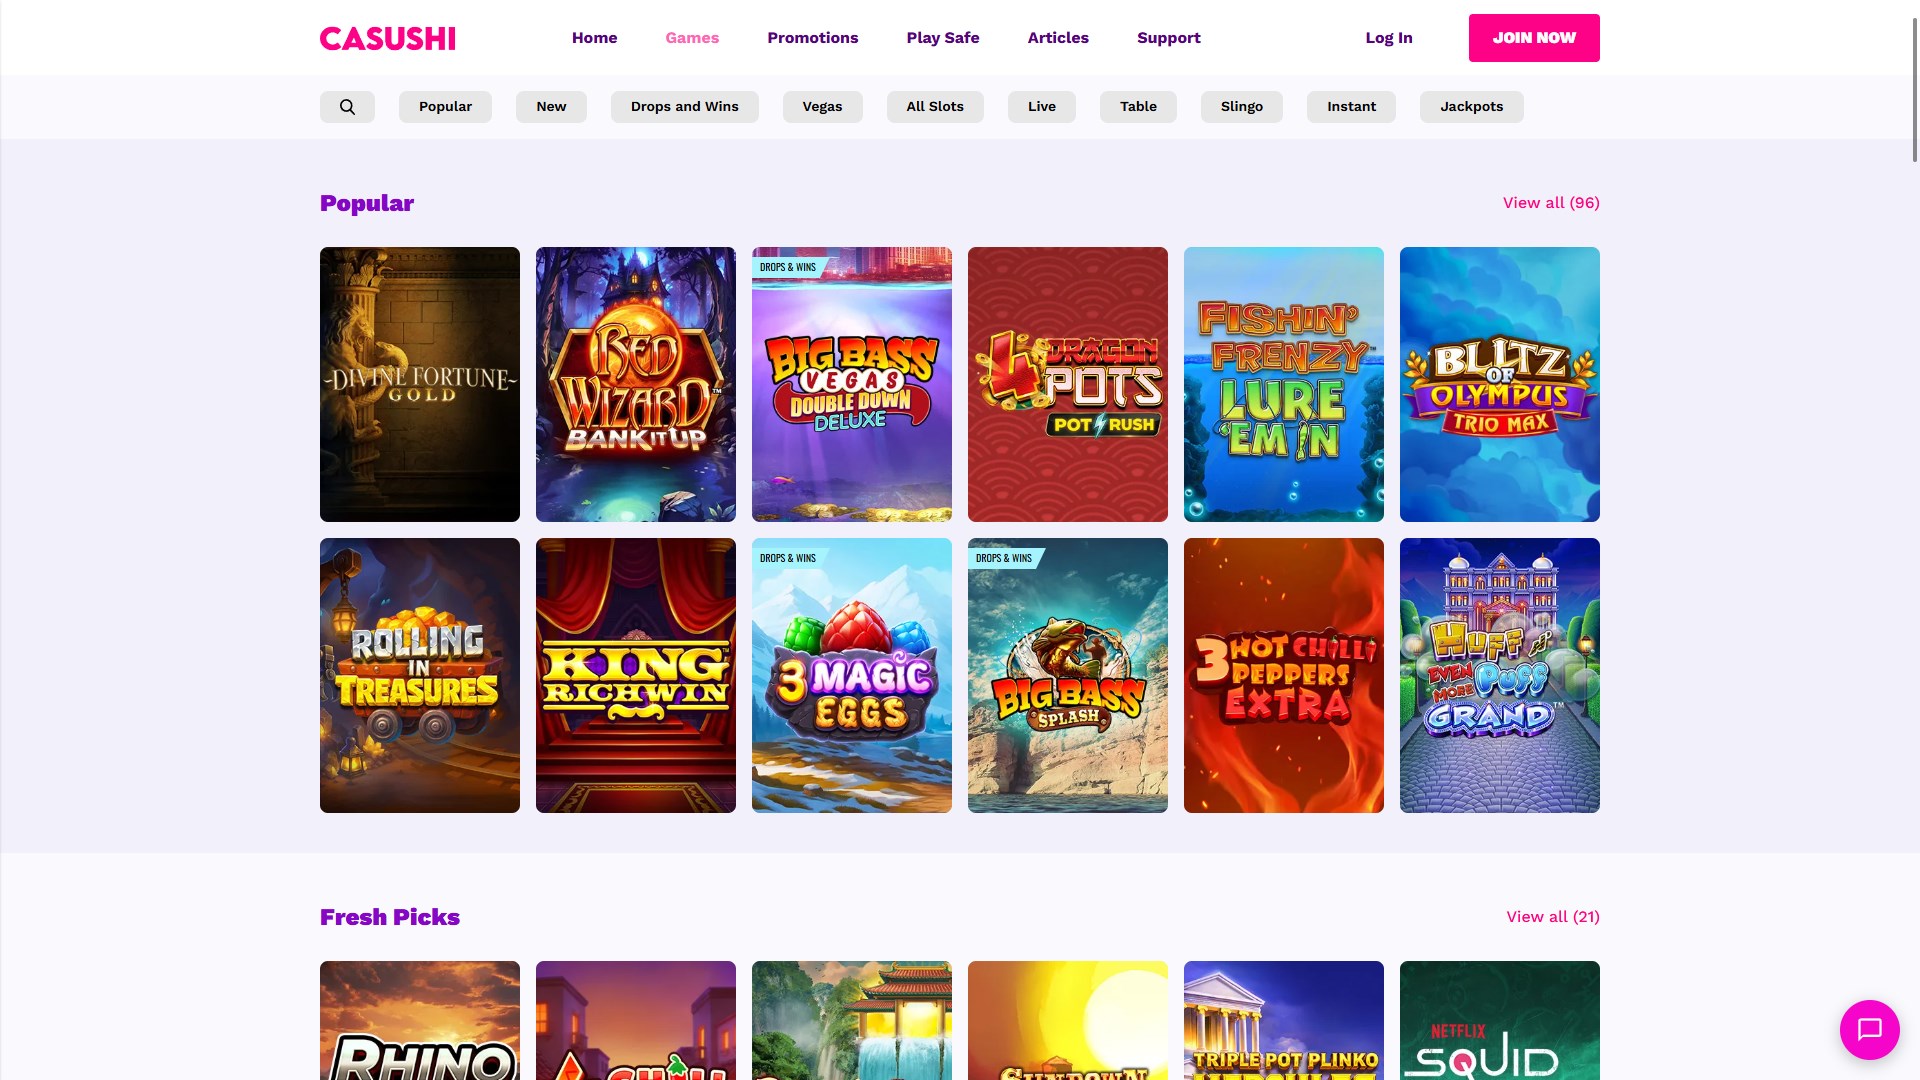Open Red Wizard Bank It Up game
Screen dimensions: 1920x1080
pos(636,384)
